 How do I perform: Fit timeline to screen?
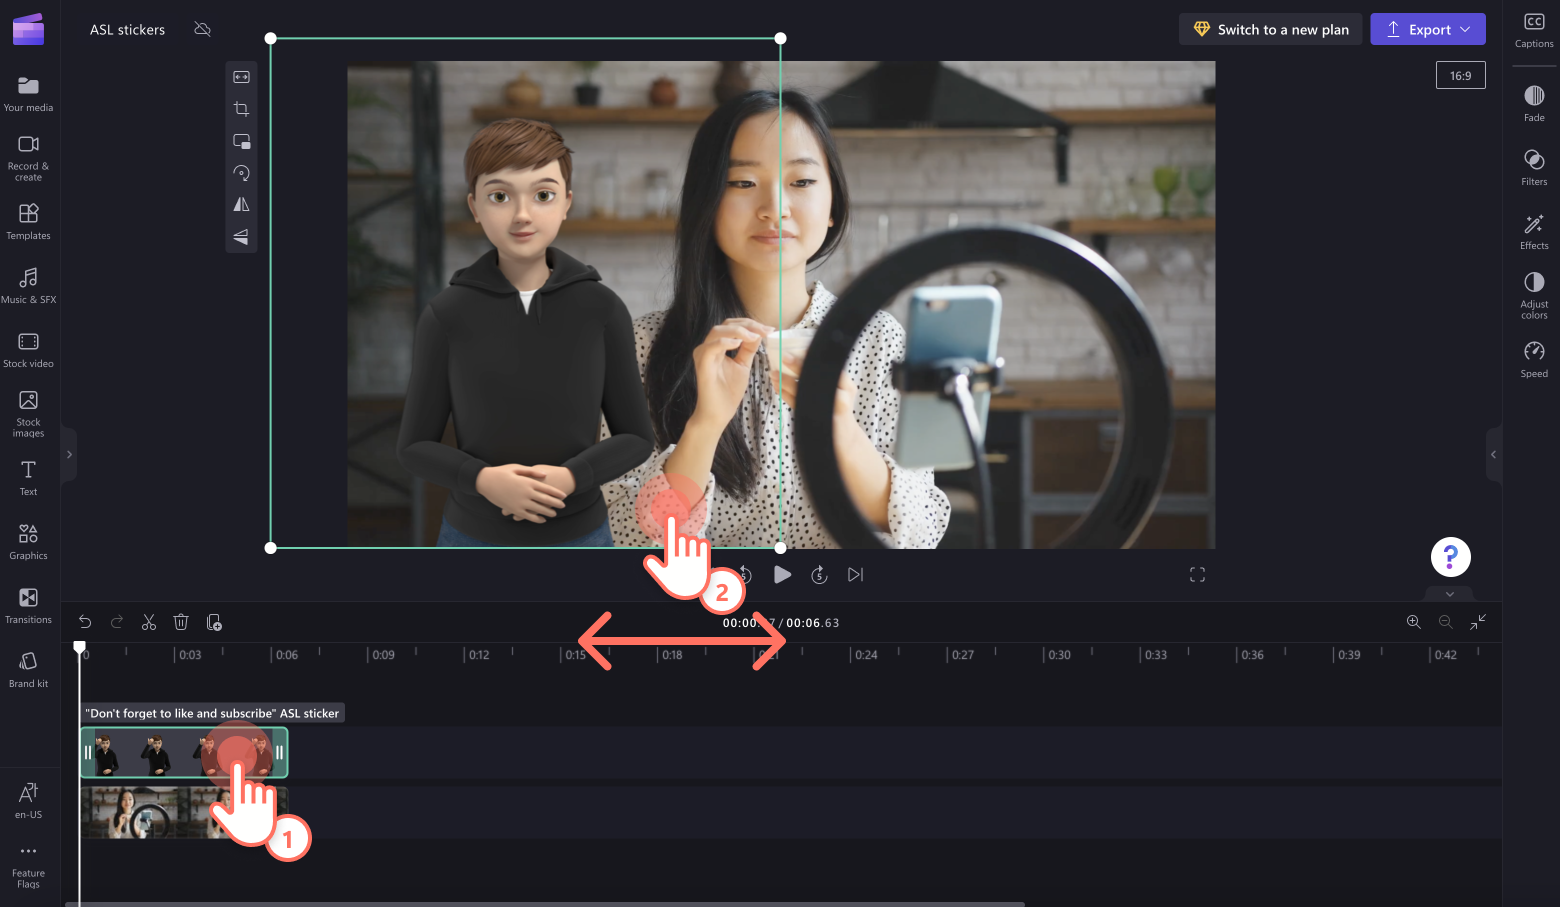[1478, 622]
